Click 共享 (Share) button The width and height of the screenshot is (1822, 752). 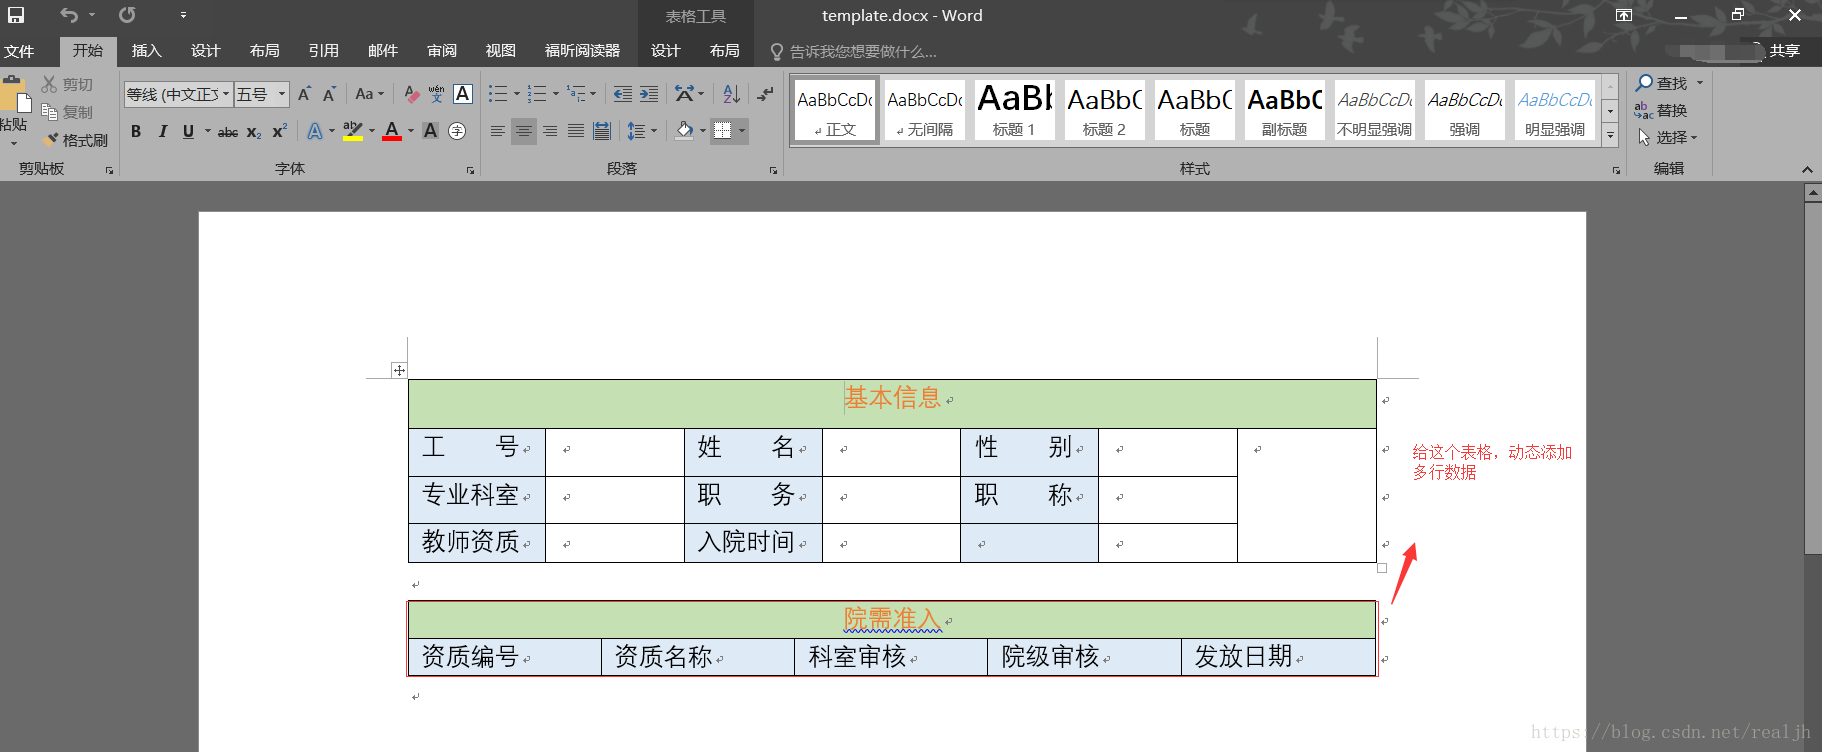(x=1785, y=51)
